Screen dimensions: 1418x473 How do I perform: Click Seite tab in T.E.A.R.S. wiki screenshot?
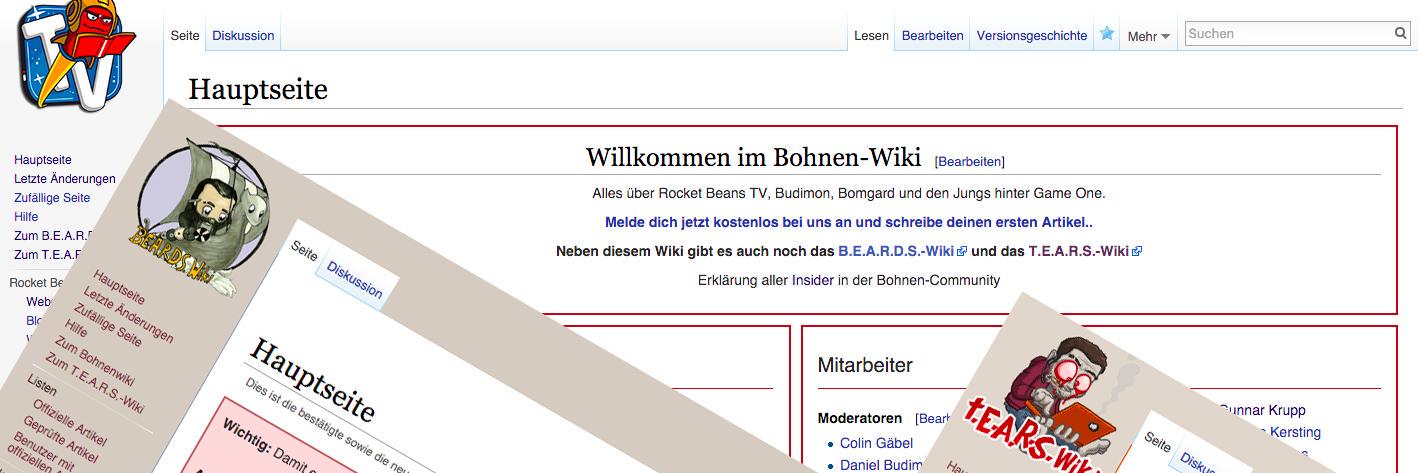1157,441
